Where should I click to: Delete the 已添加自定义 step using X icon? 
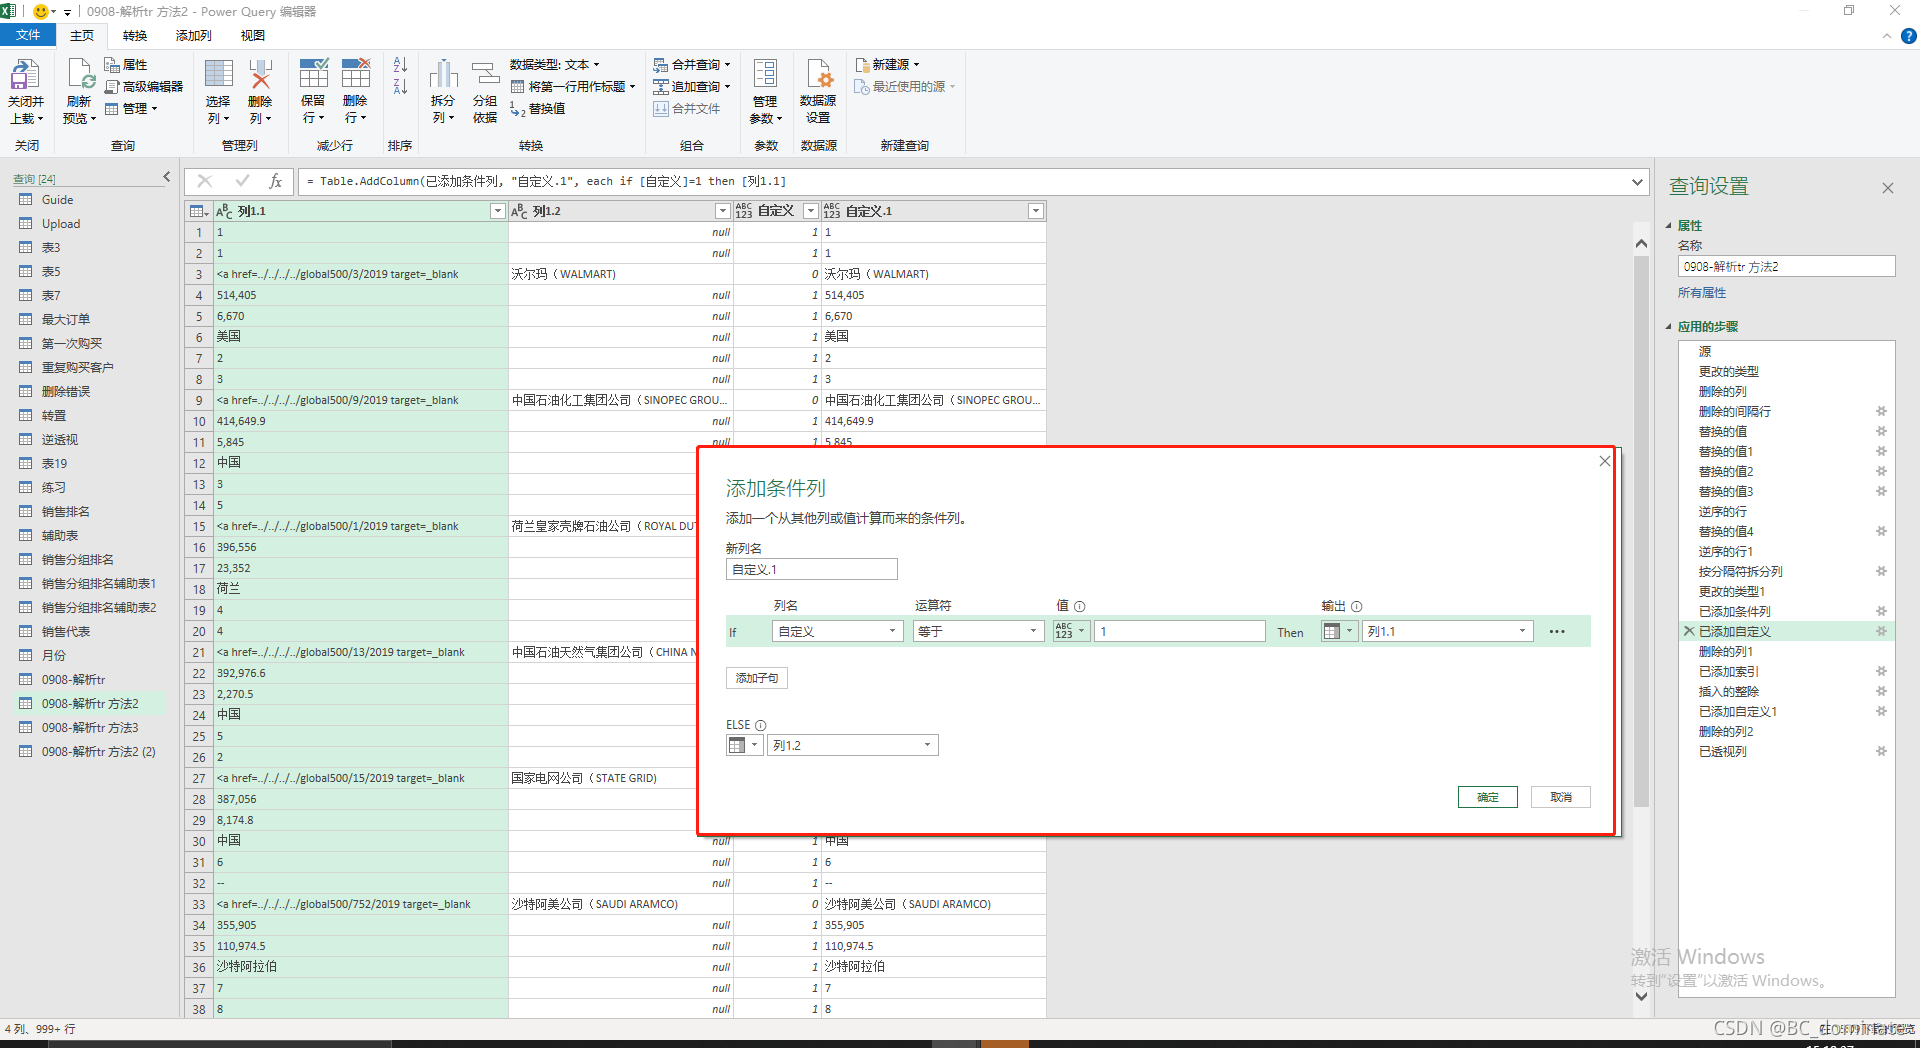tap(1689, 632)
